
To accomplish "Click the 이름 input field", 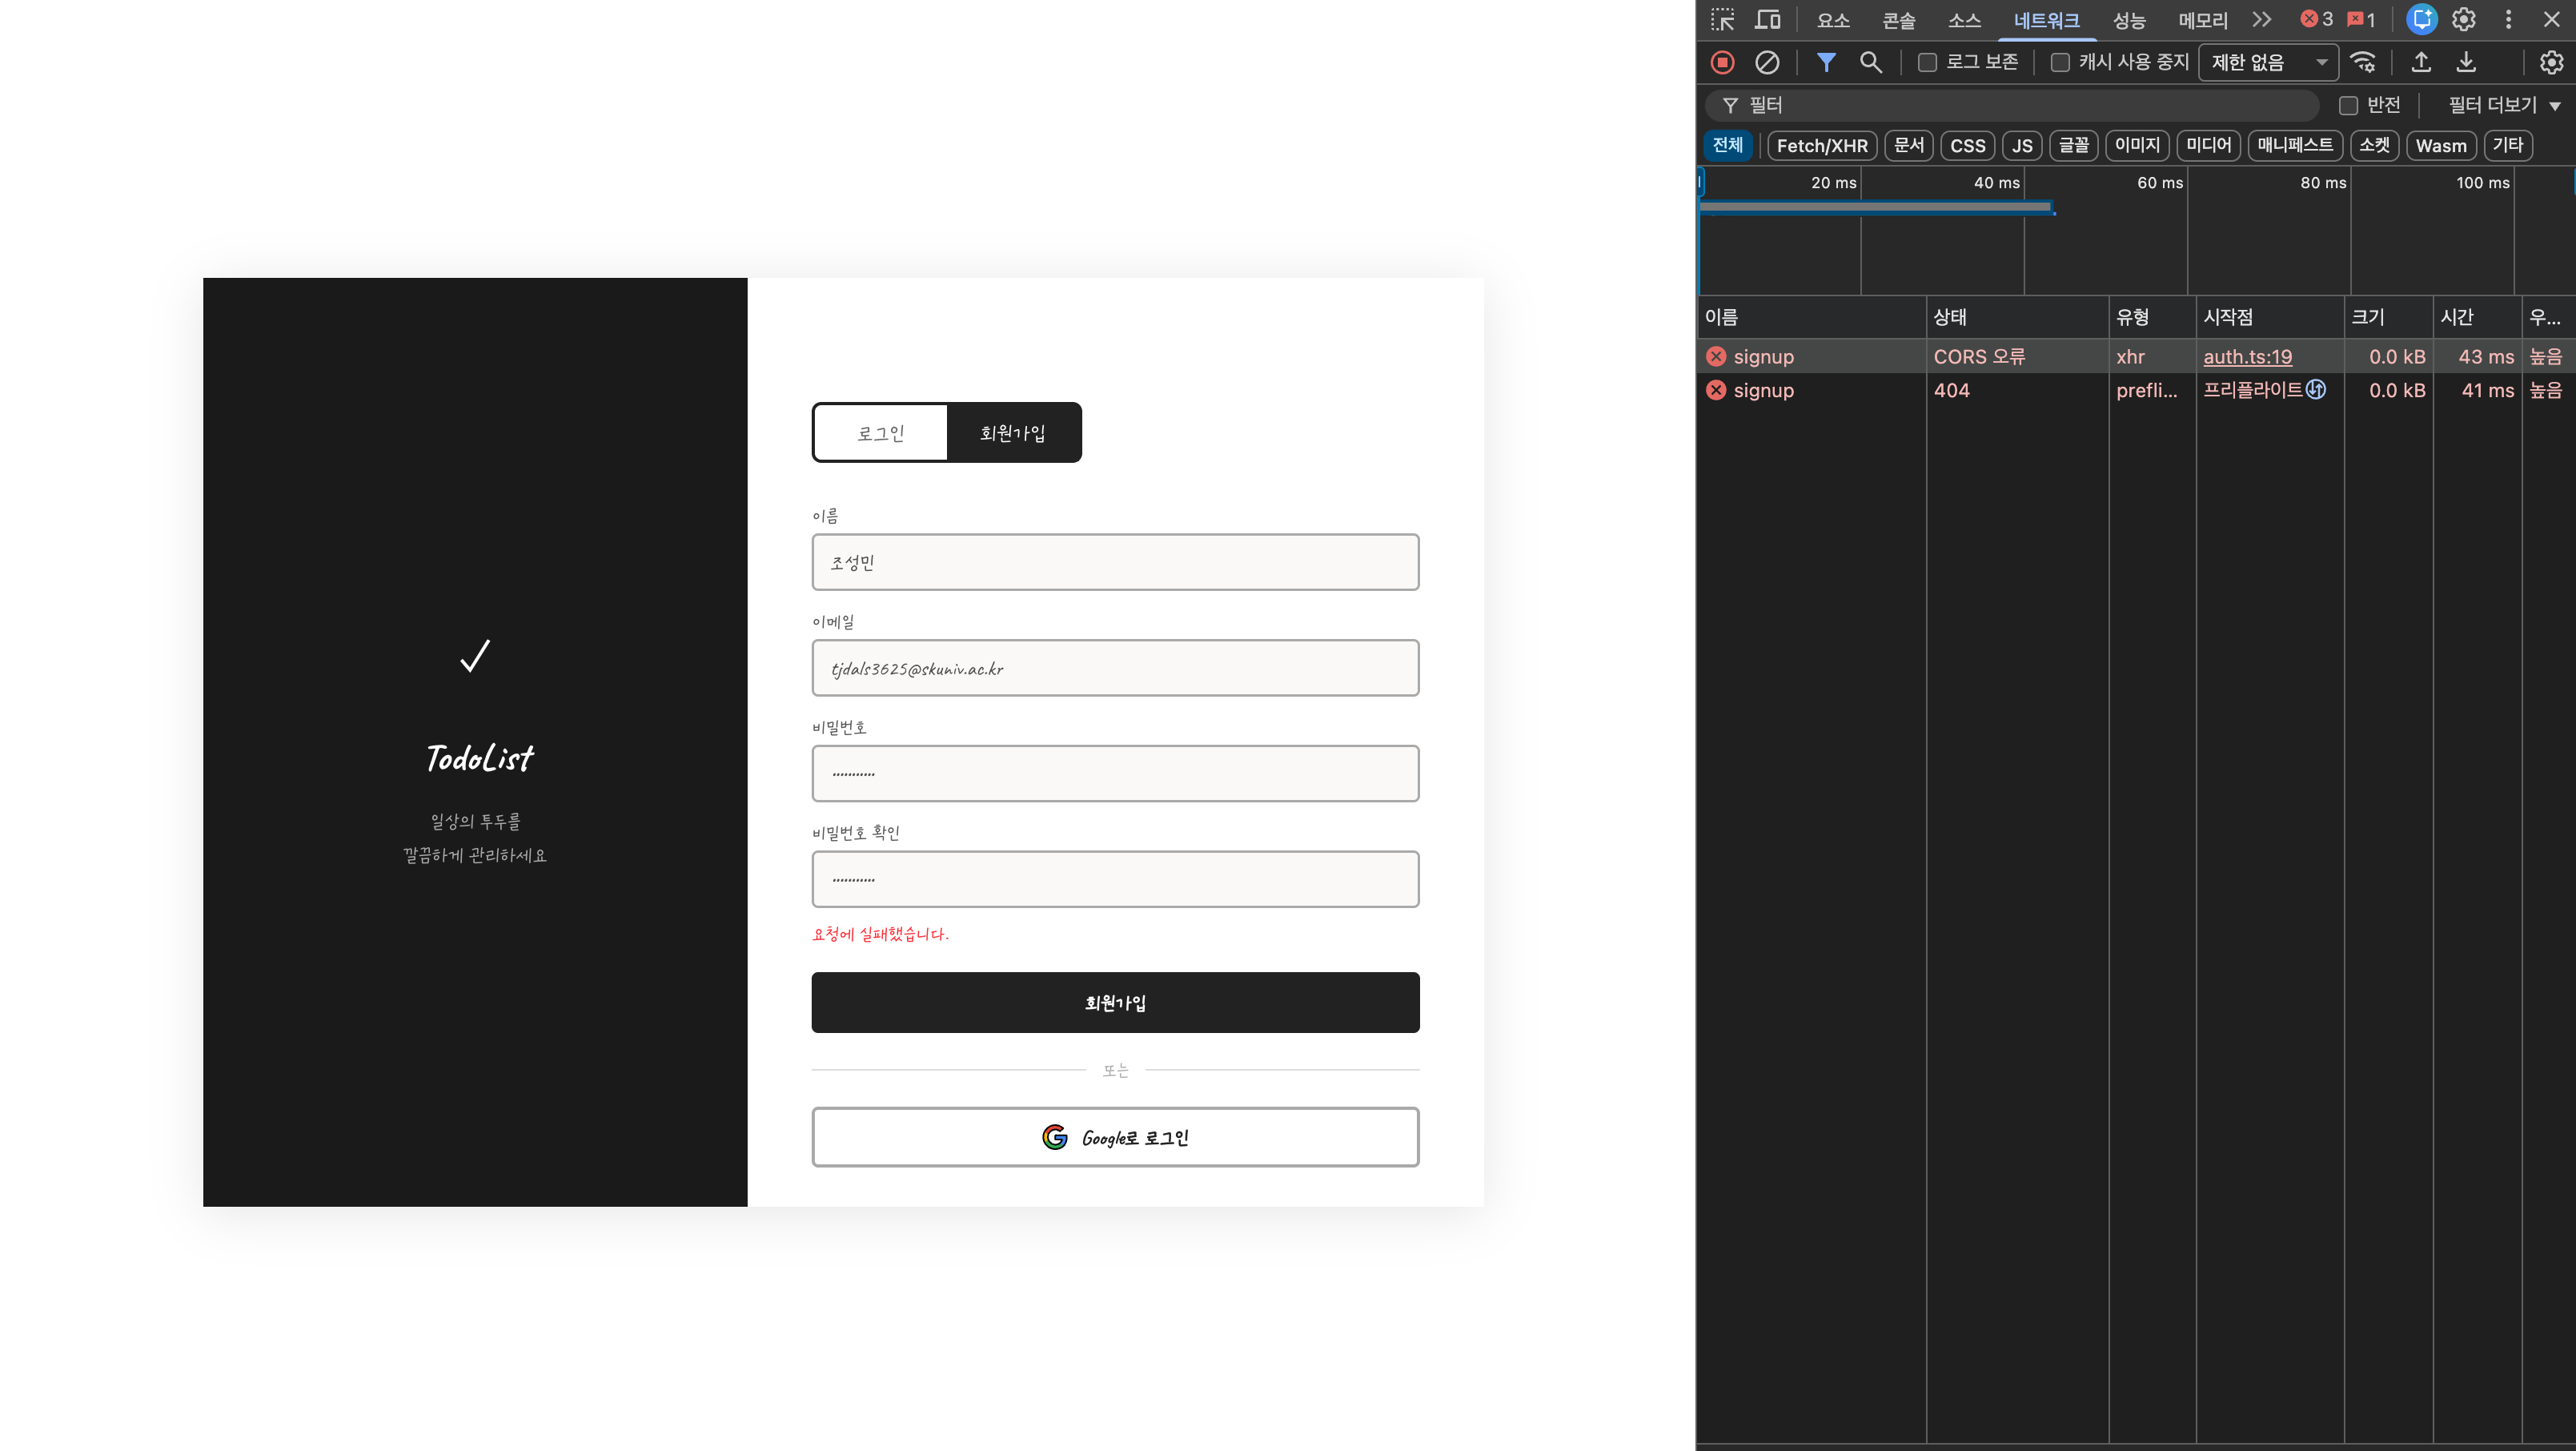I will pos(1115,562).
